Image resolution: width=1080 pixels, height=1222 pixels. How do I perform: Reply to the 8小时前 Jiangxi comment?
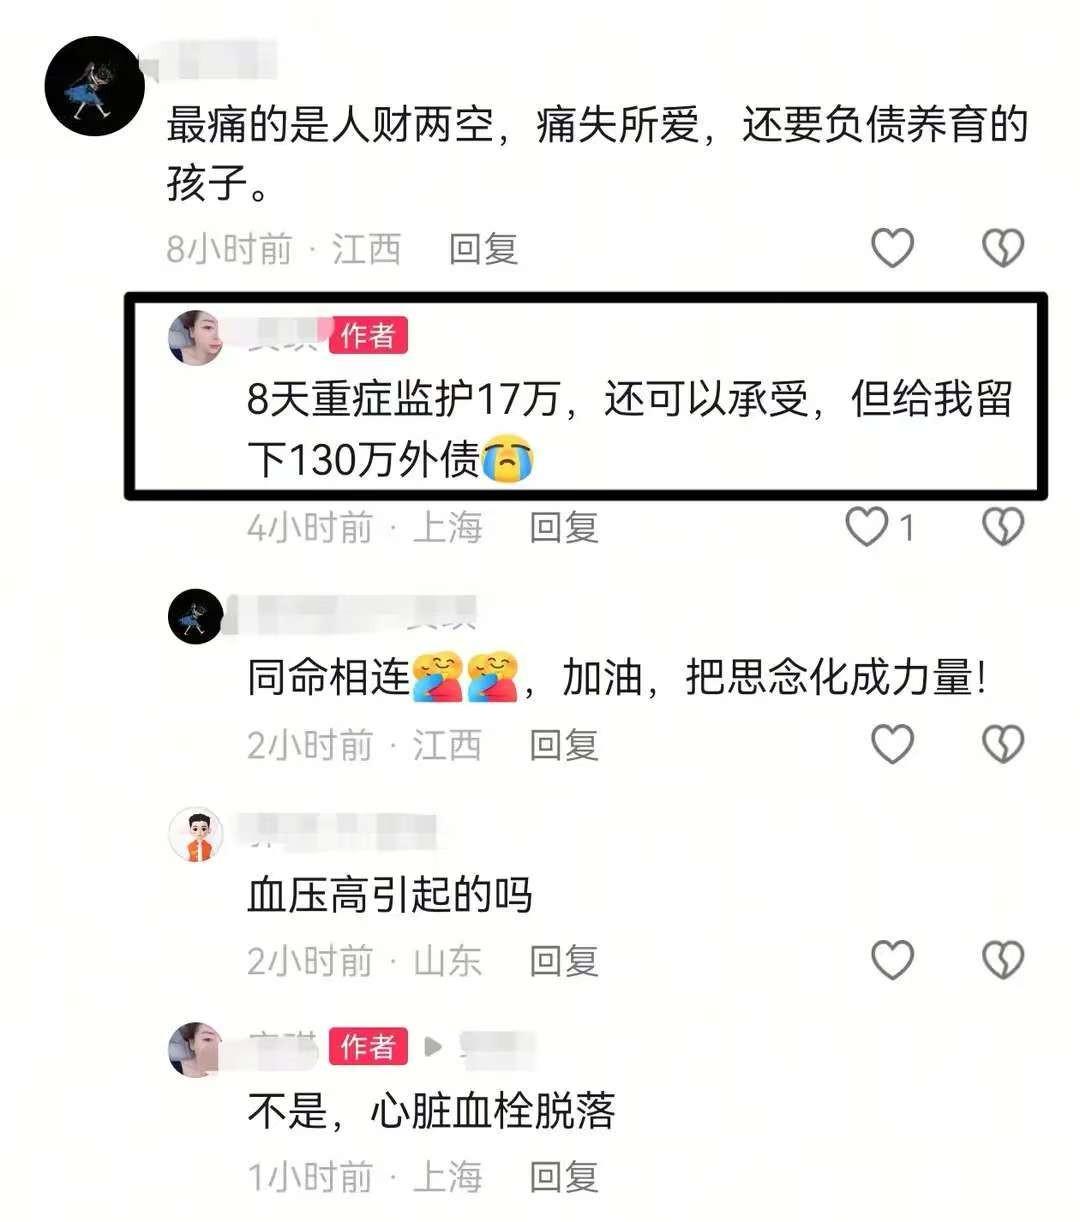click(483, 248)
